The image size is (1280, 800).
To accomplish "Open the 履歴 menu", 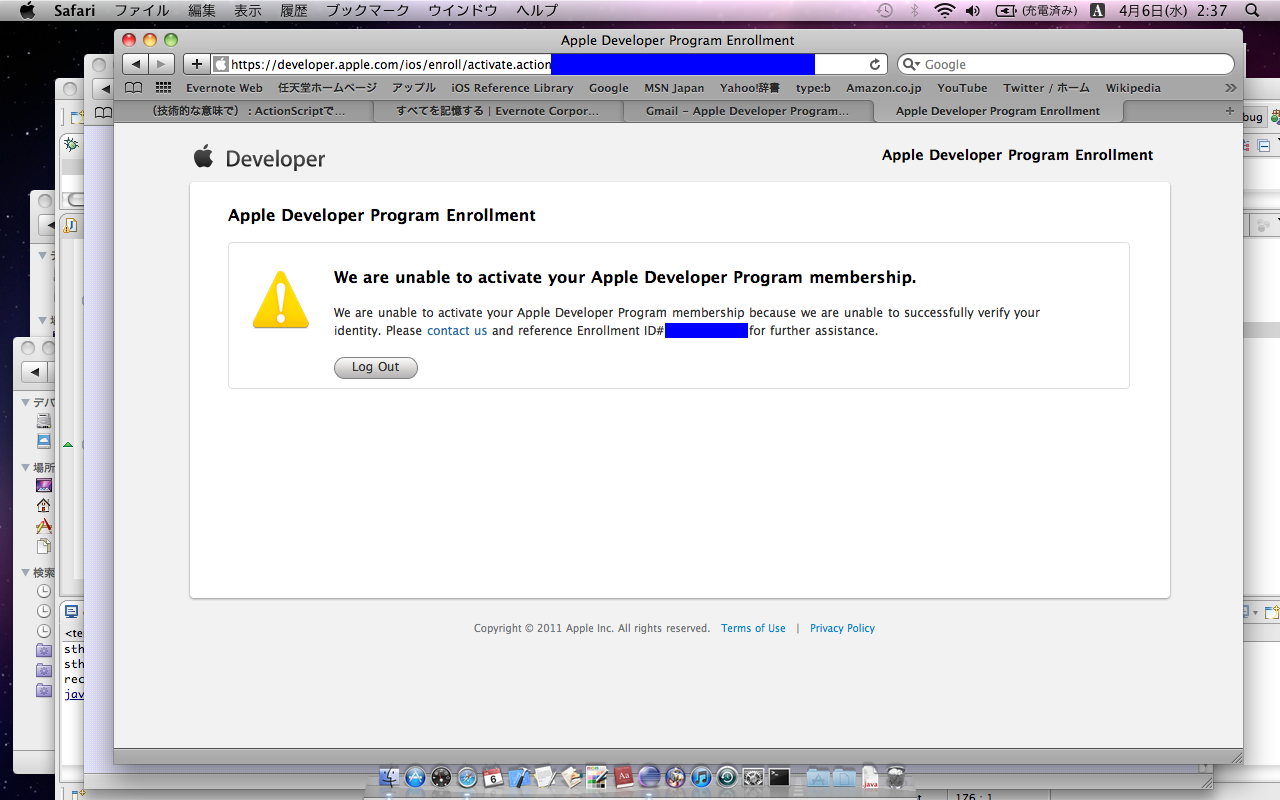I will tap(294, 10).
